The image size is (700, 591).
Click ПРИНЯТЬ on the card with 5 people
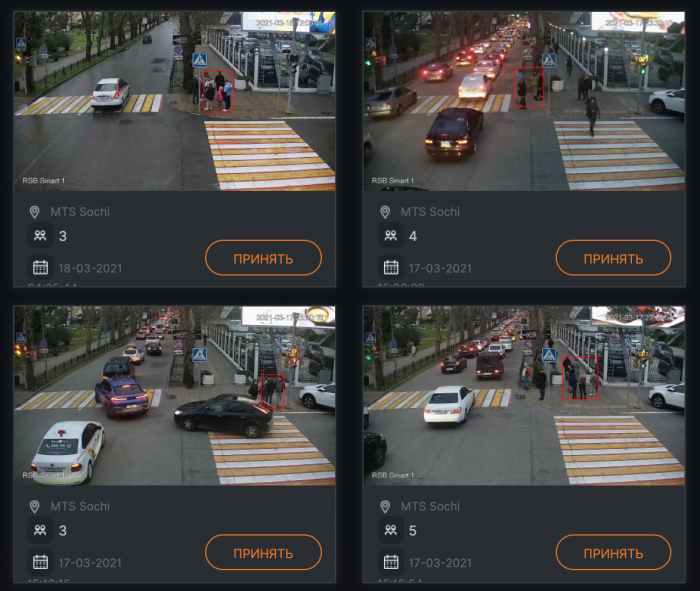pos(613,553)
